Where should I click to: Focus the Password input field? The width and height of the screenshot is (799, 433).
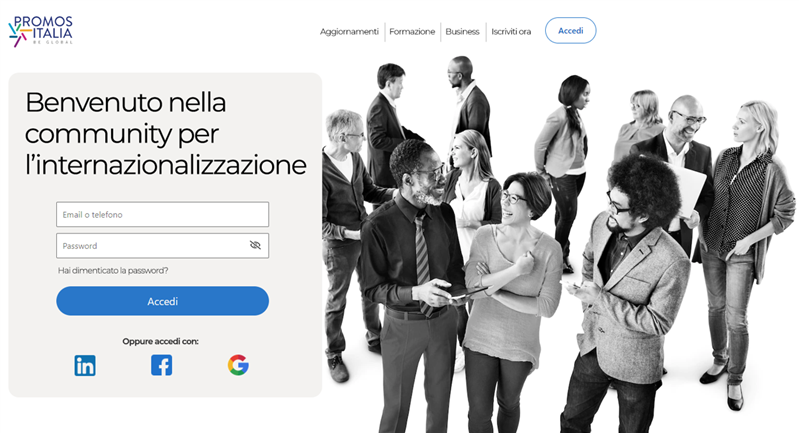163,246
